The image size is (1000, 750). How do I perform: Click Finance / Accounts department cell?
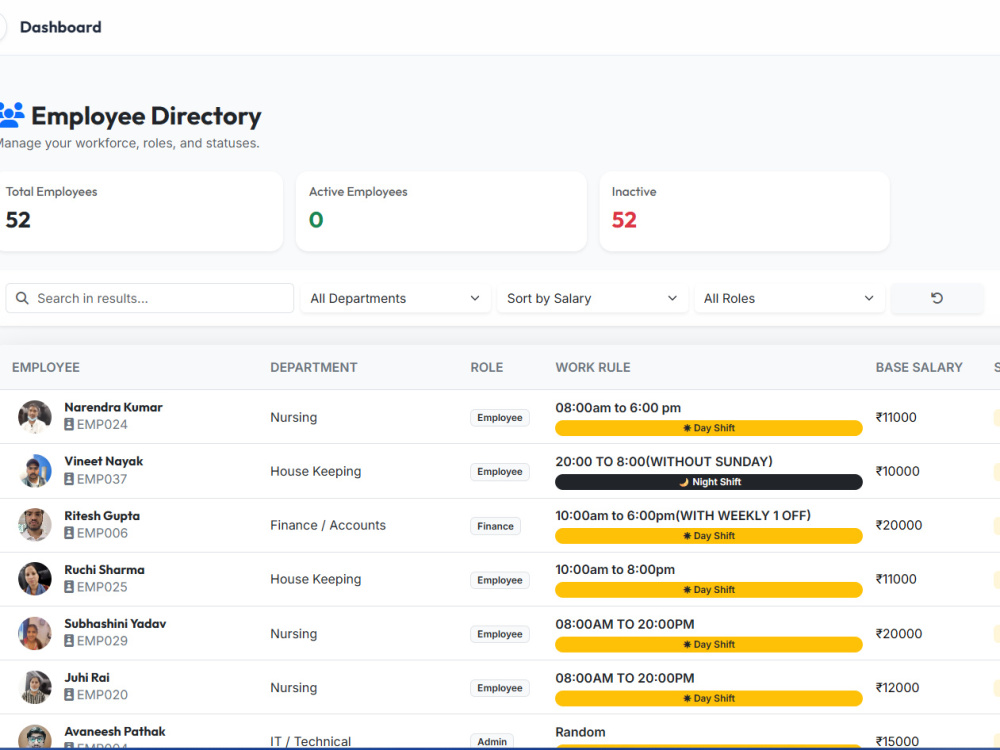click(x=328, y=525)
